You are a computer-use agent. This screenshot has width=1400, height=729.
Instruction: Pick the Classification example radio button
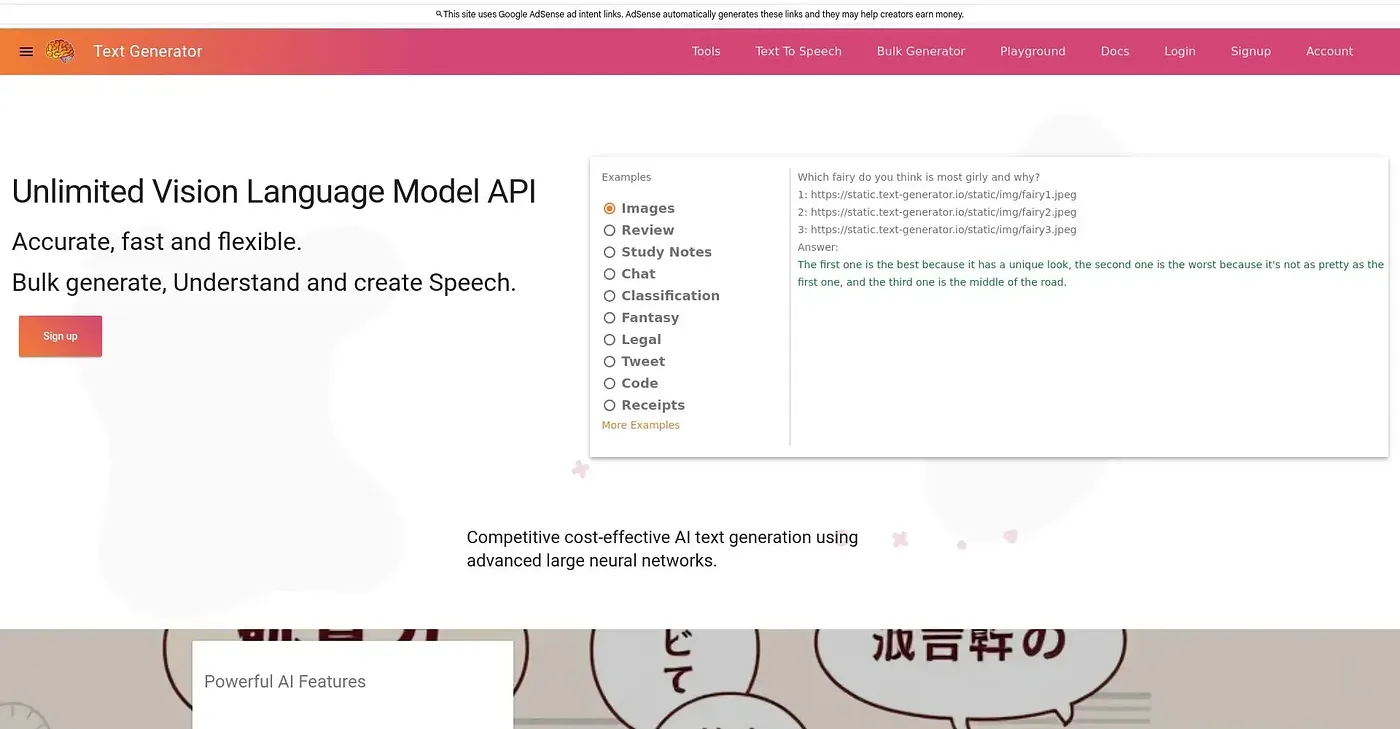coord(609,297)
